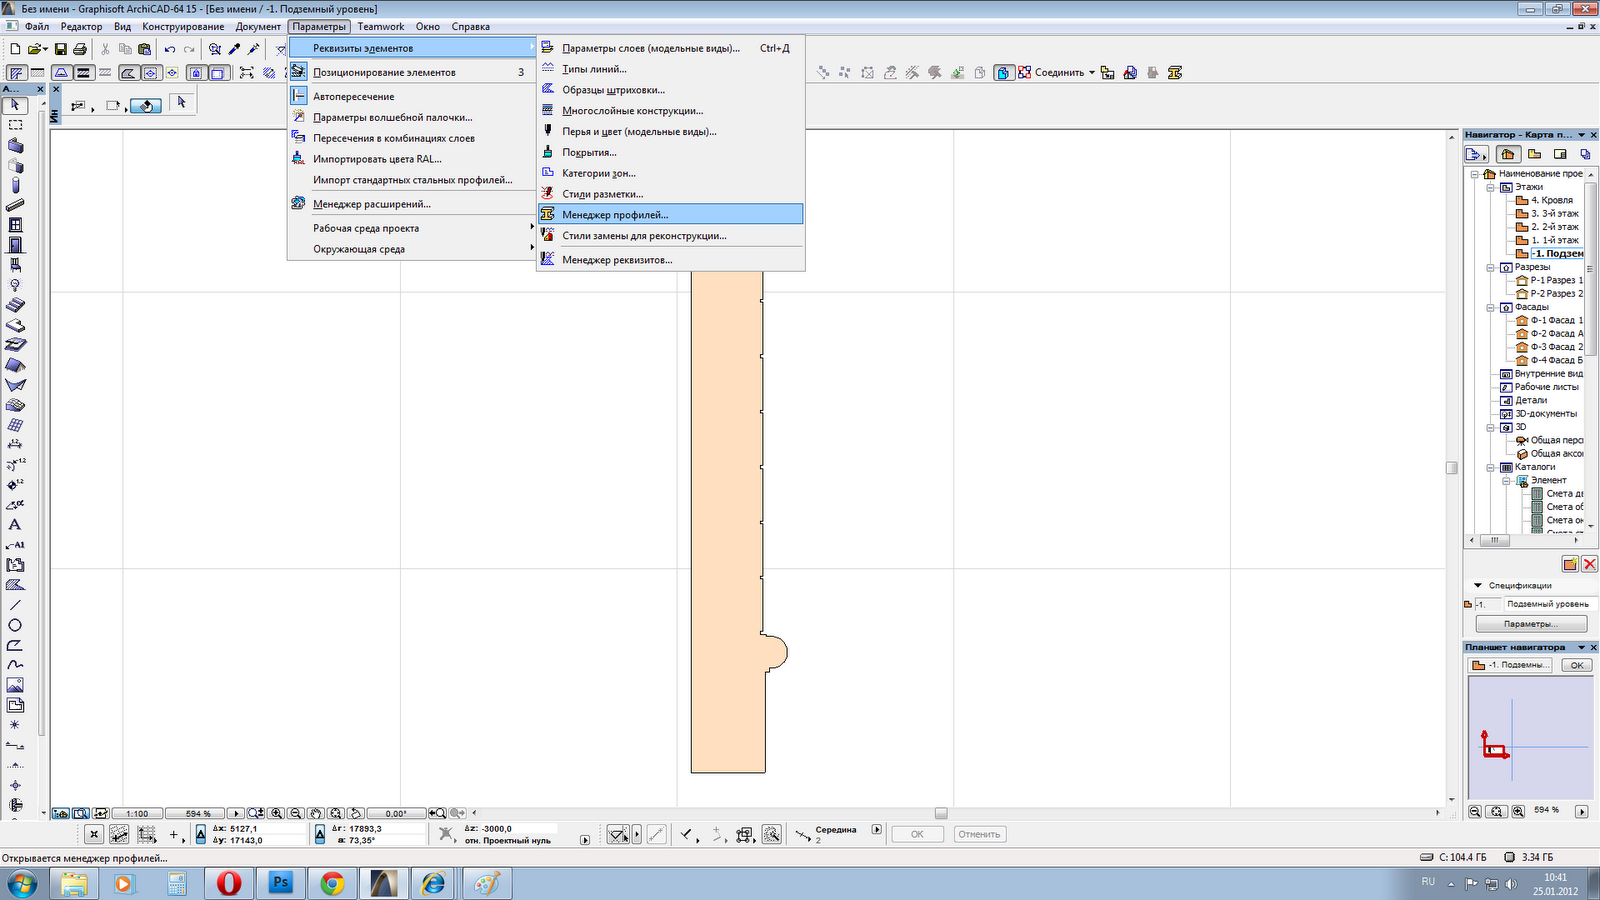Click the syringe inject parameters icon
1600x900 pixels.
tap(254, 49)
